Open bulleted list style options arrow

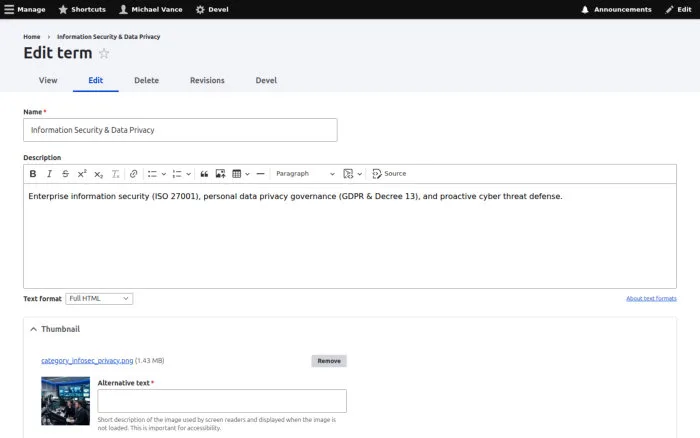point(164,174)
